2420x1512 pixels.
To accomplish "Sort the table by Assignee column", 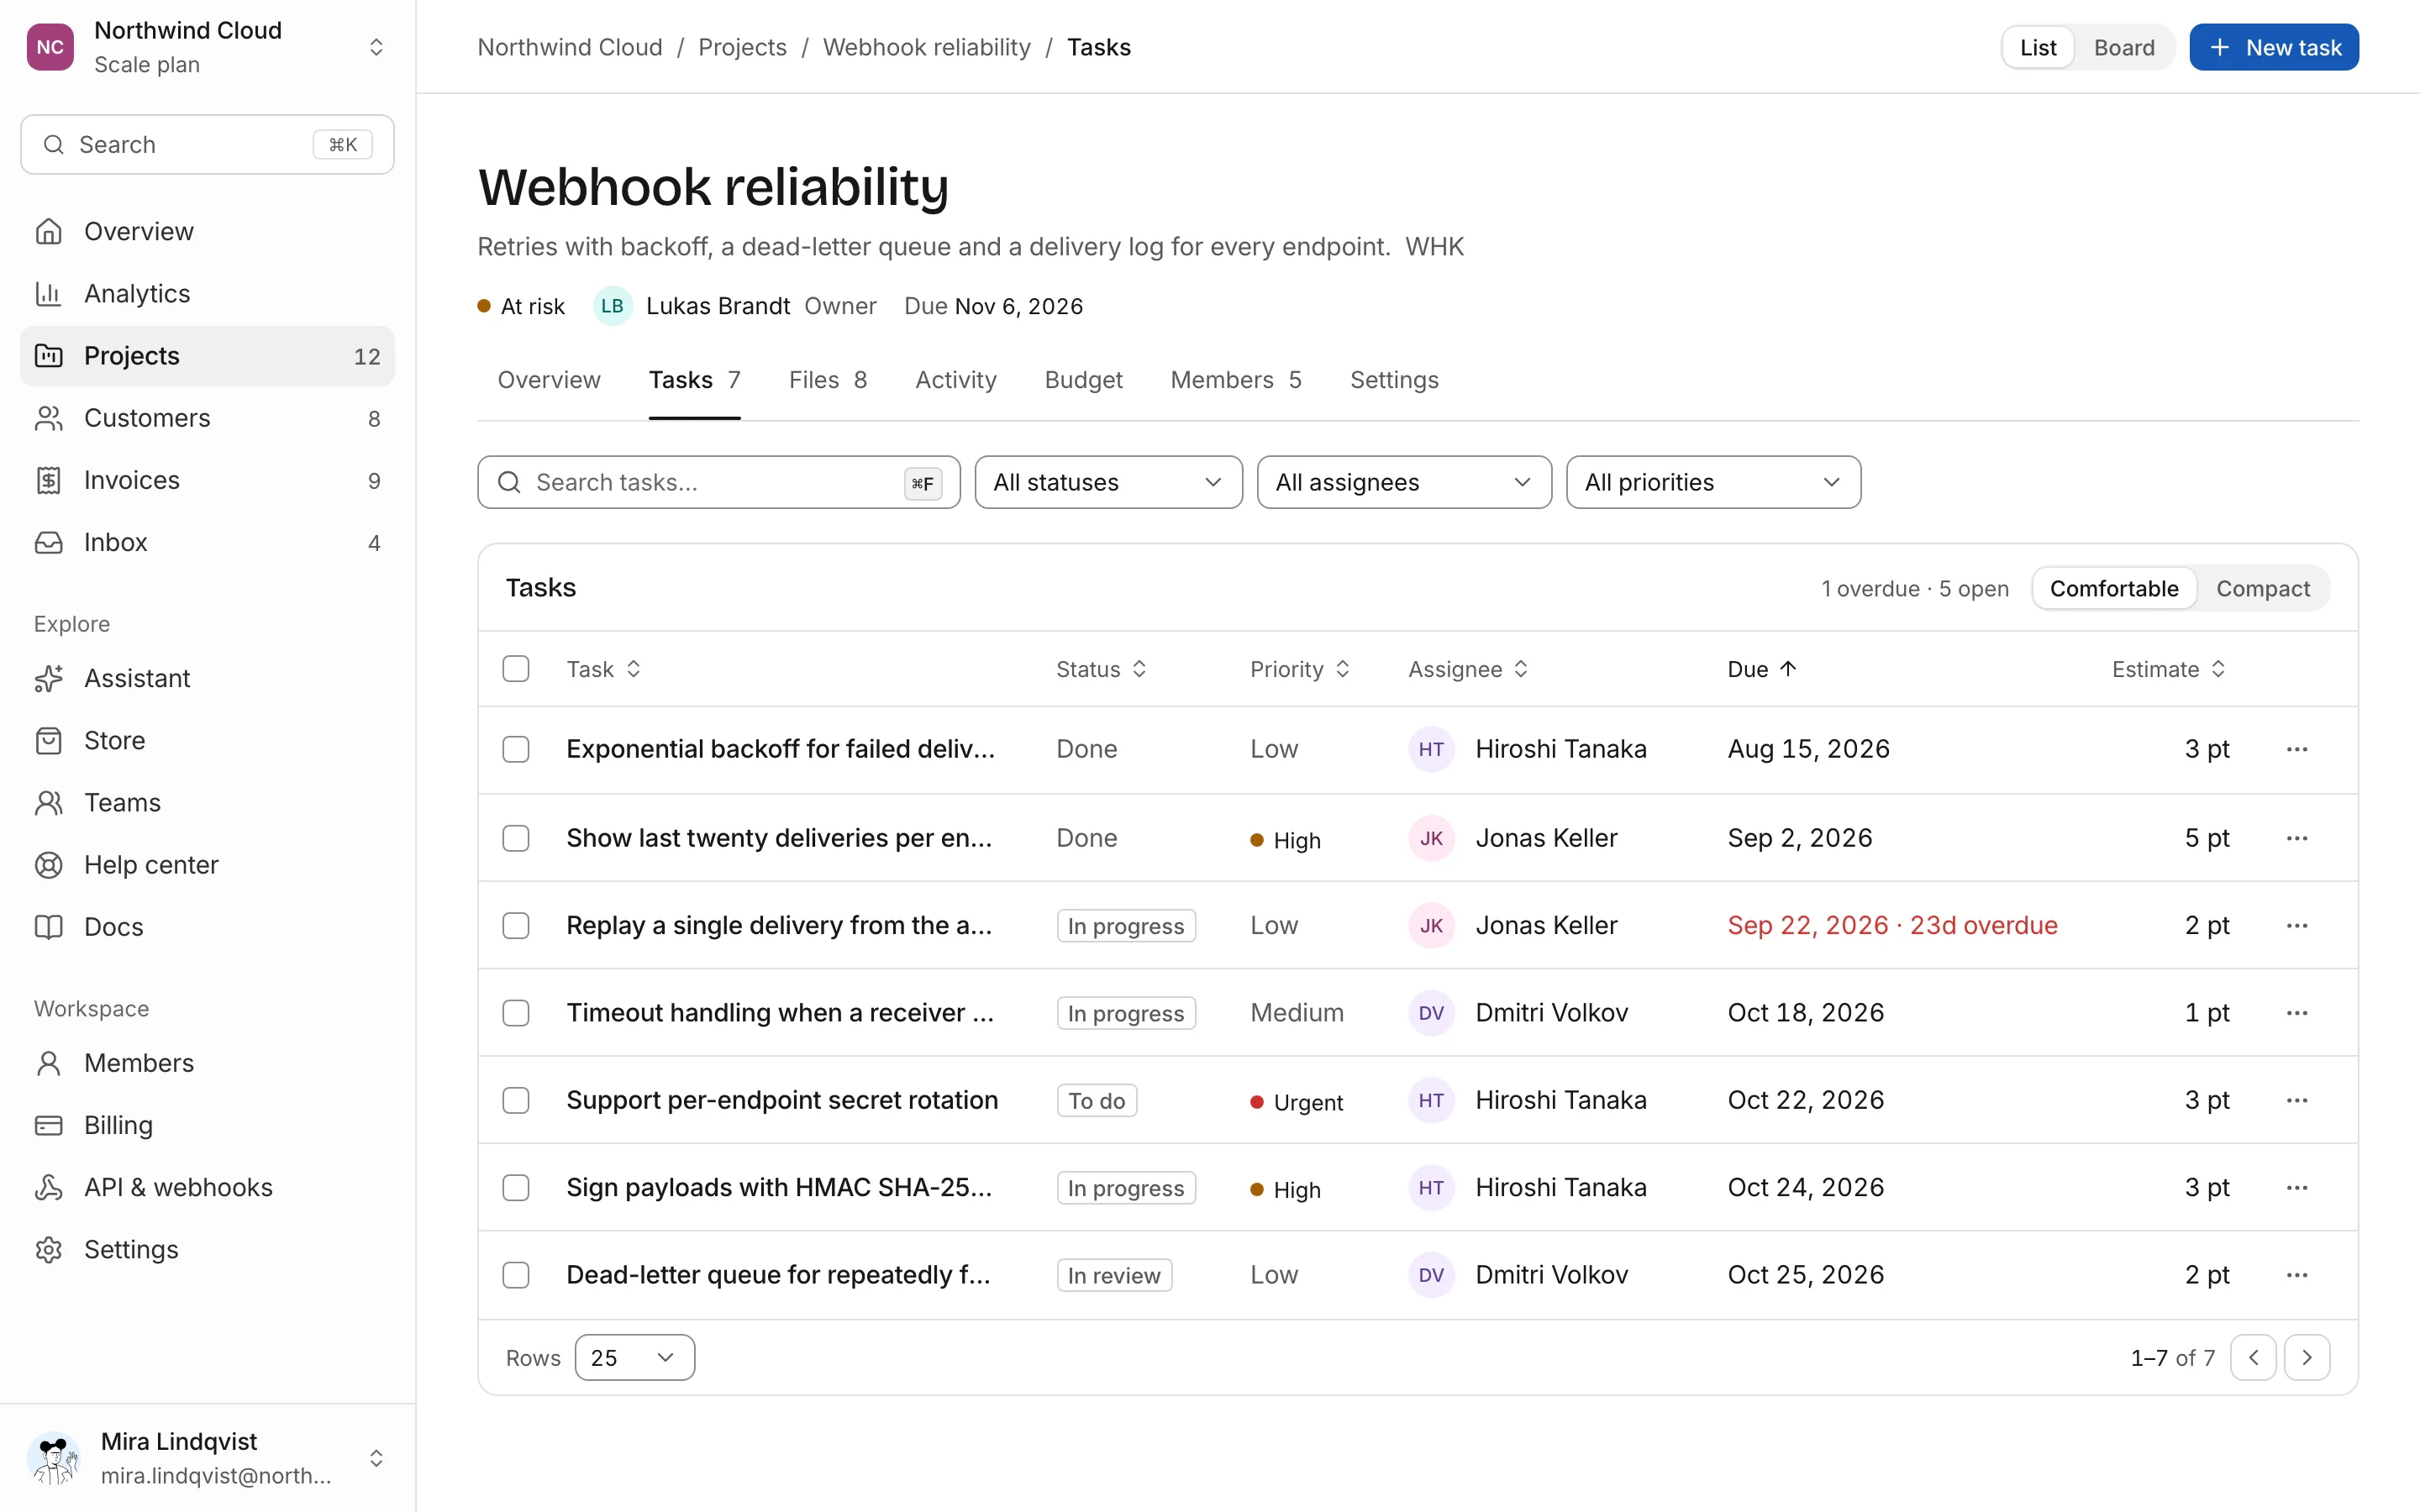I will [x=1468, y=669].
